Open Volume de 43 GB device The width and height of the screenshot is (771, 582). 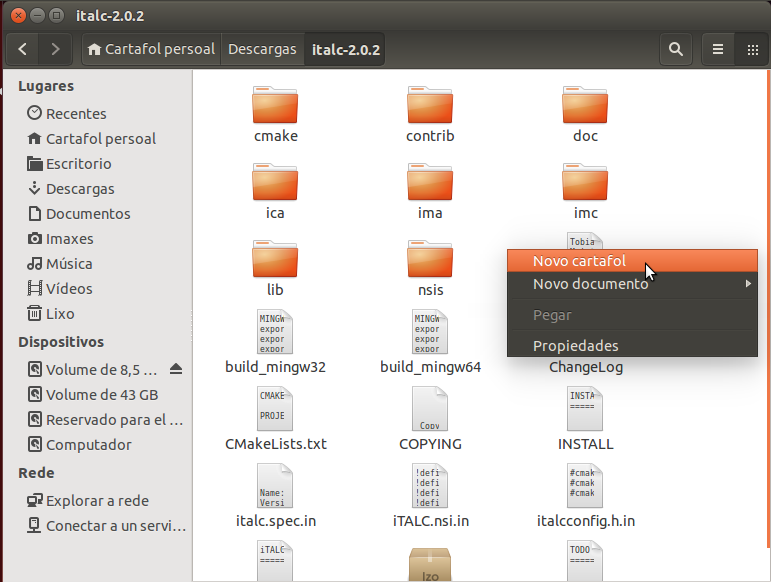97,395
